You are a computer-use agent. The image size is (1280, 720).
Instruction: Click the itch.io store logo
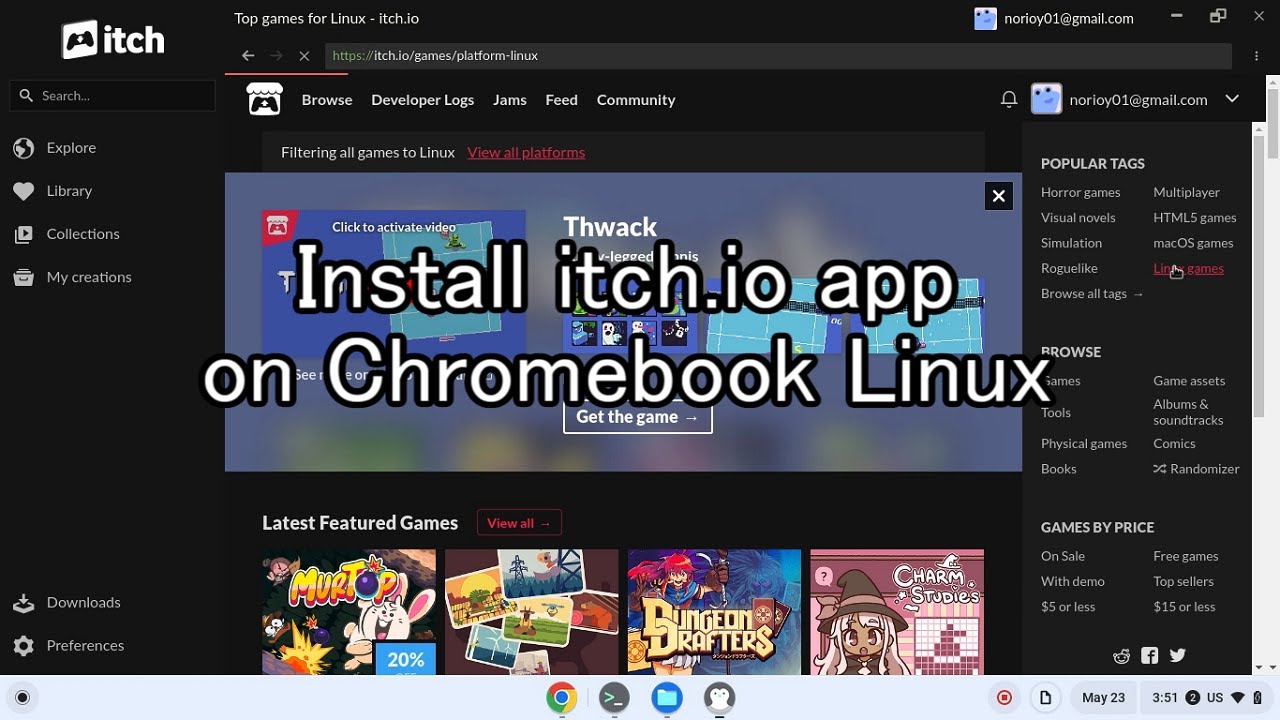264,99
